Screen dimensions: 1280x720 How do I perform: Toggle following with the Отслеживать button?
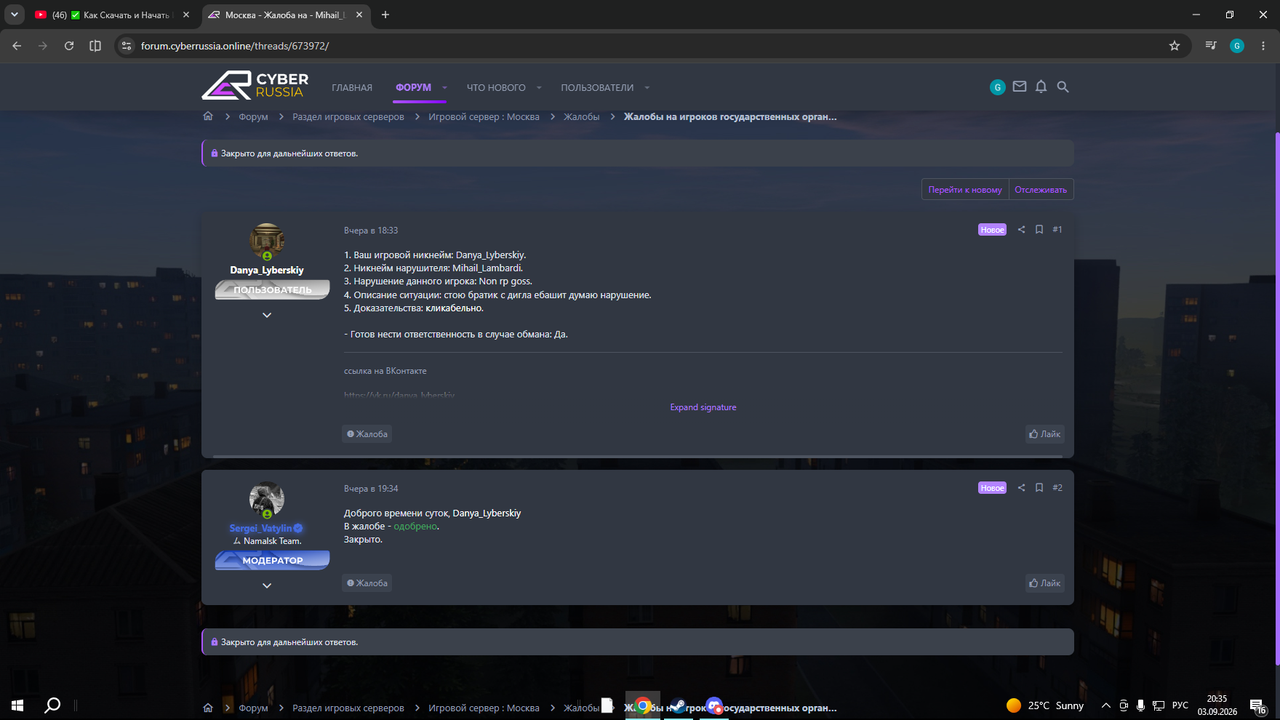1041,189
